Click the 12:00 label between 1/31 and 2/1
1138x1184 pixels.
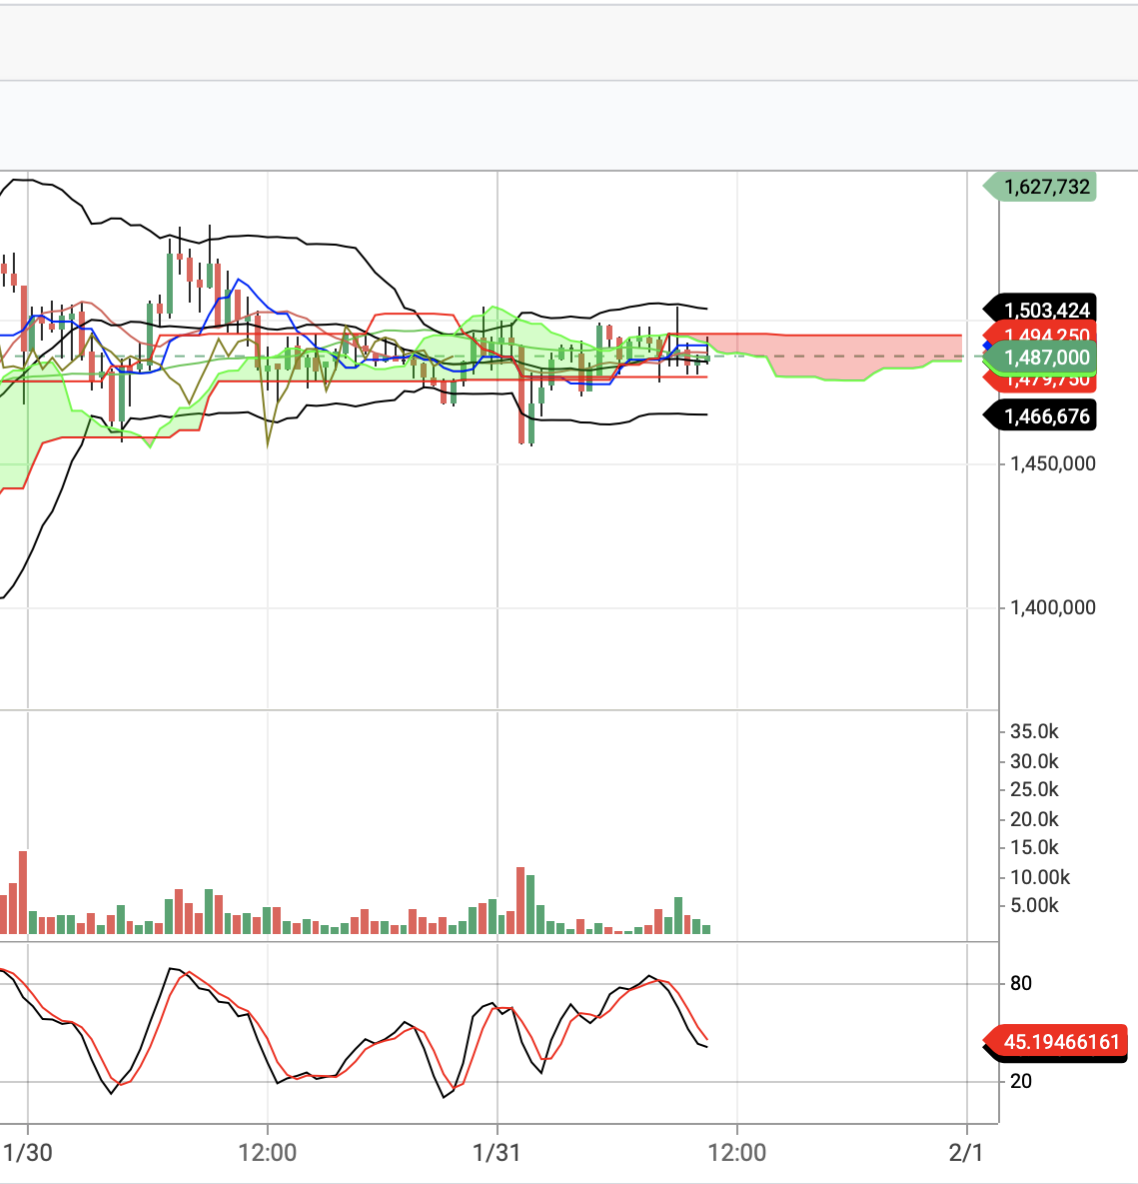click(x=737, y=1152)
